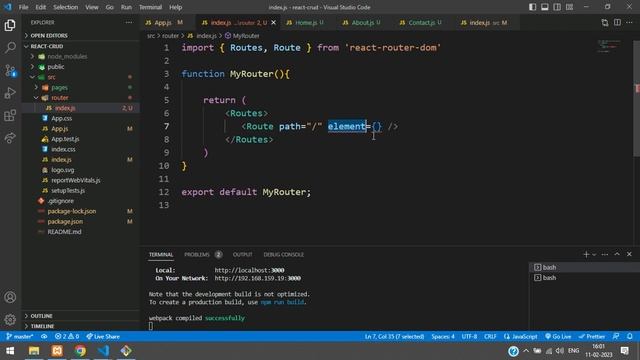Image resolution: width=640 pixels, height=360 pixels.
Task: Open logo.svg in the file tree
Action: point(81,170)
